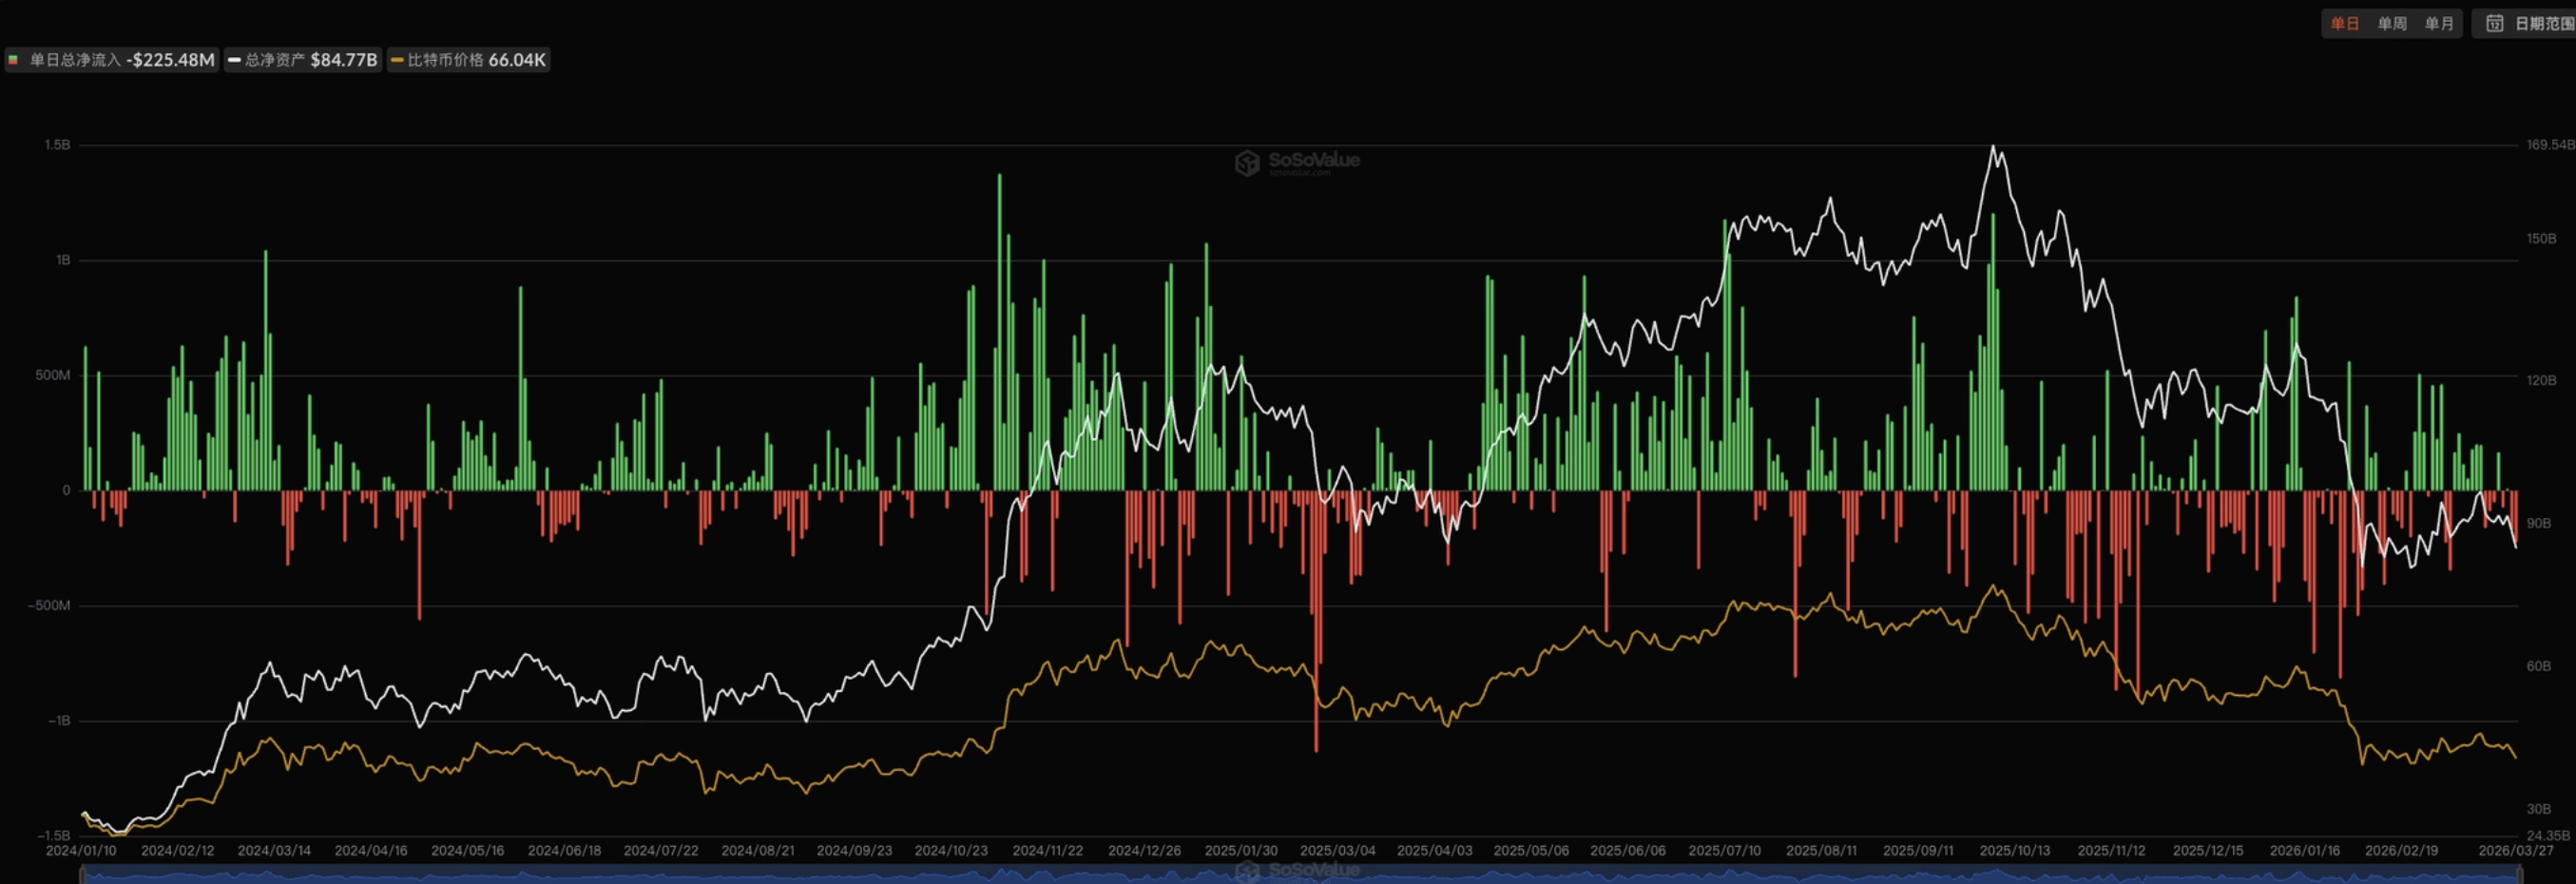The image size is (2576, 884).
Task: Switch to the 单日 daily view
Action: point(2344,23)
